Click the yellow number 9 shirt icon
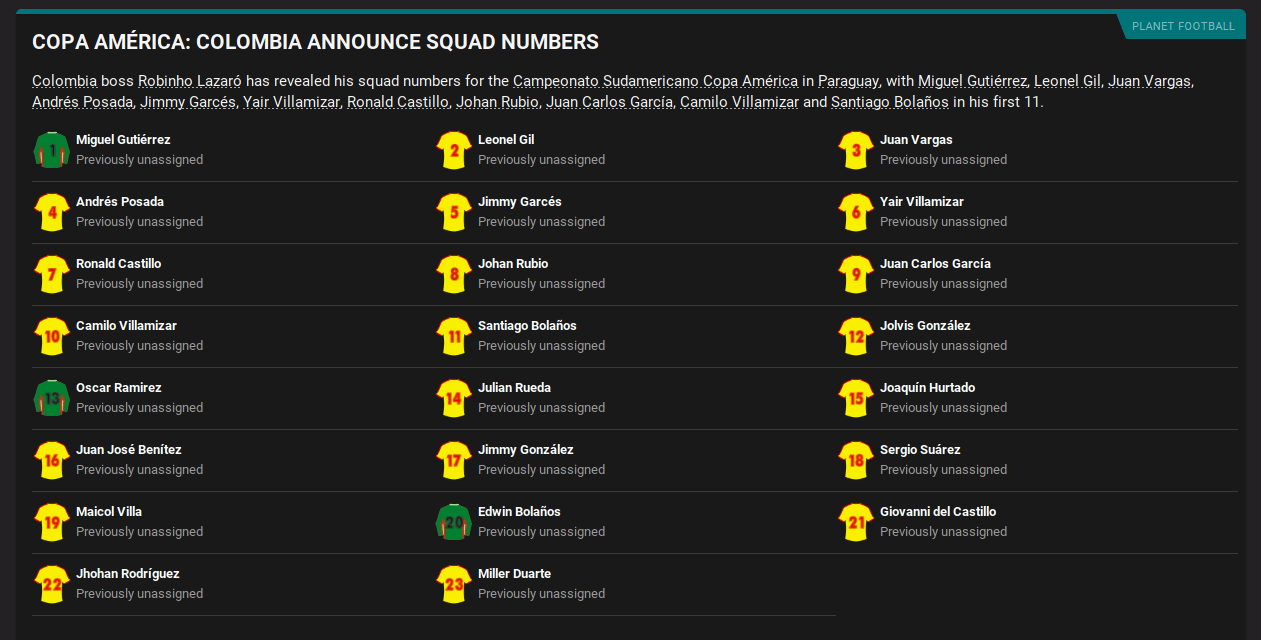The image size is (1261, 640). tap(856, 274)
